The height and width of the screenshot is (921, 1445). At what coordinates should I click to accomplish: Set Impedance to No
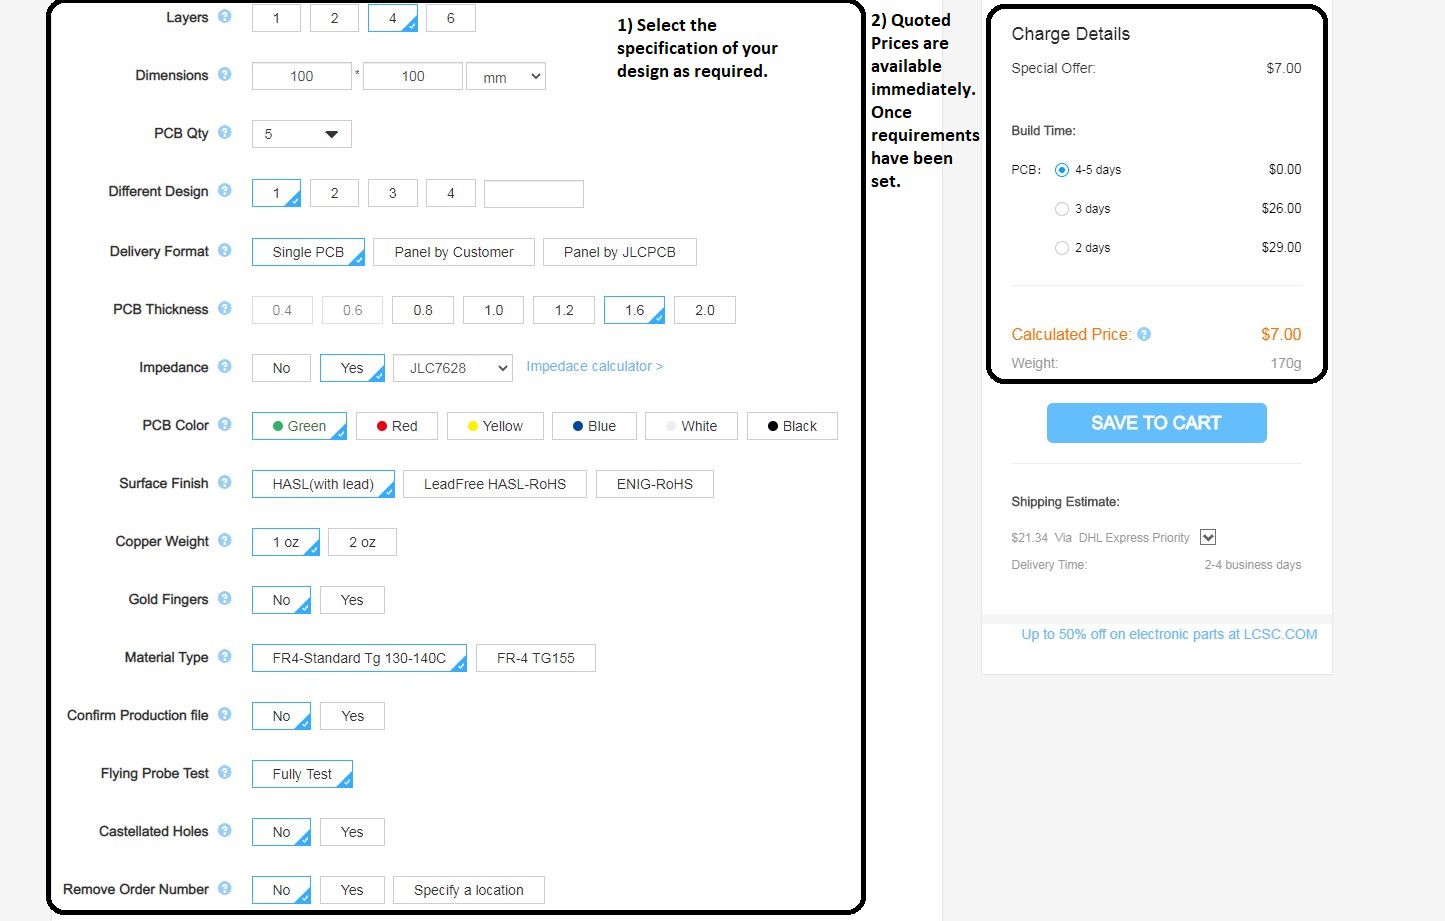pyautogui.click(x=281, y=368)
